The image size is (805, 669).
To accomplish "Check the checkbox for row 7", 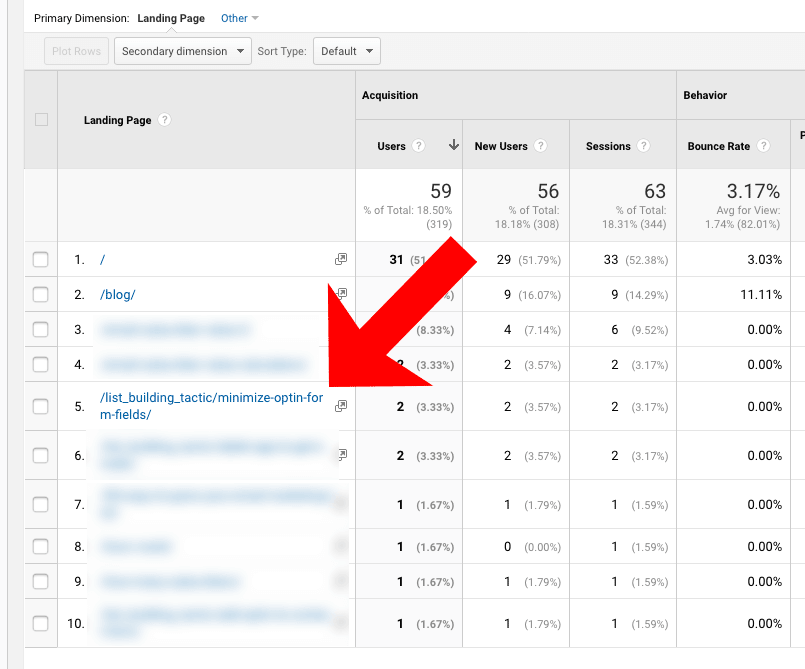I will tap(41, 505).
